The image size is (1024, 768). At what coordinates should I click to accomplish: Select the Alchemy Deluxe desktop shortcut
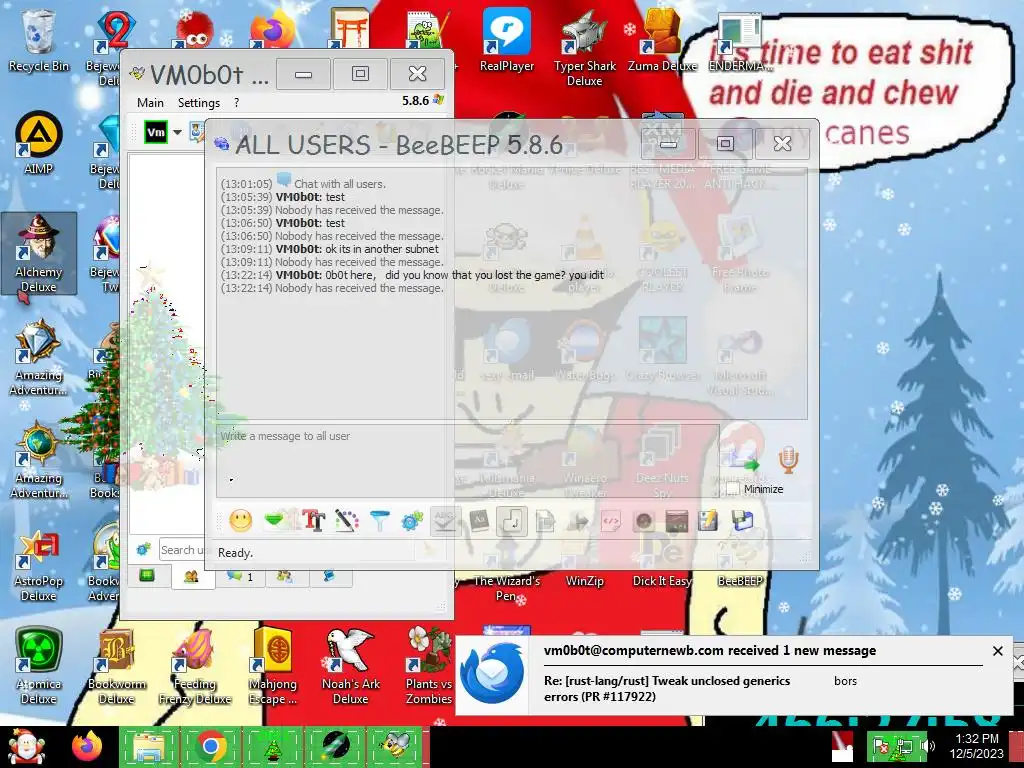39,253
